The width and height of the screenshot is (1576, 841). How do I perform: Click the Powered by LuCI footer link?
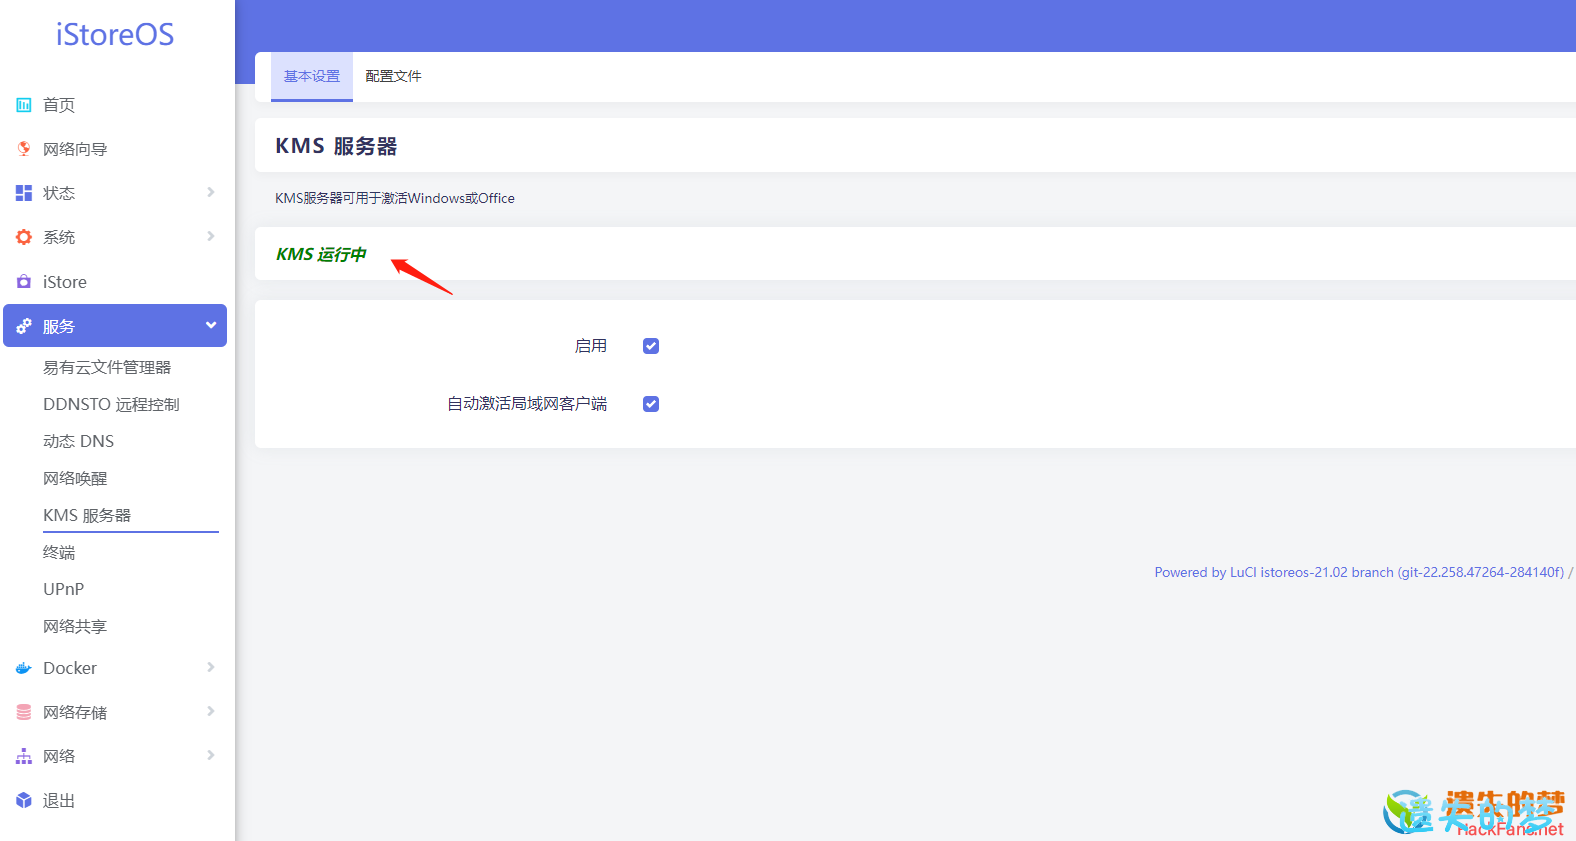pyautogui.click(x=1359, y=572)
